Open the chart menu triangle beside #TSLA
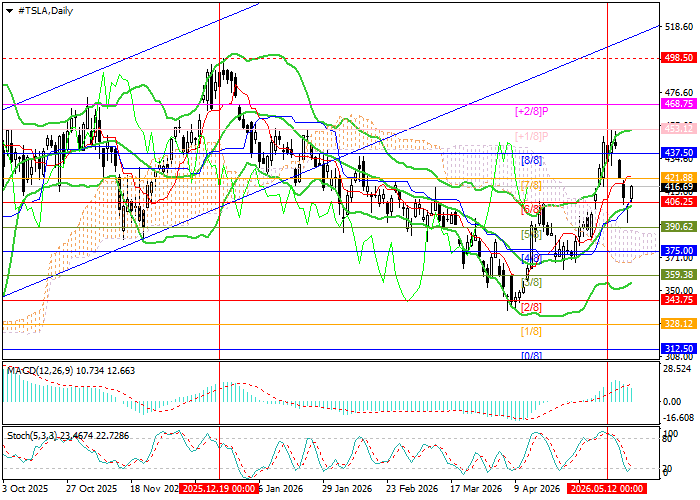700x500 pixels. click(9, 11)
